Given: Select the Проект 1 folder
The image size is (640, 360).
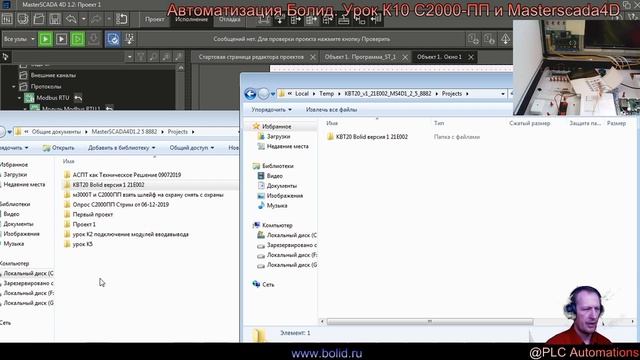Looking at the screenshot, I should (84, 224).
